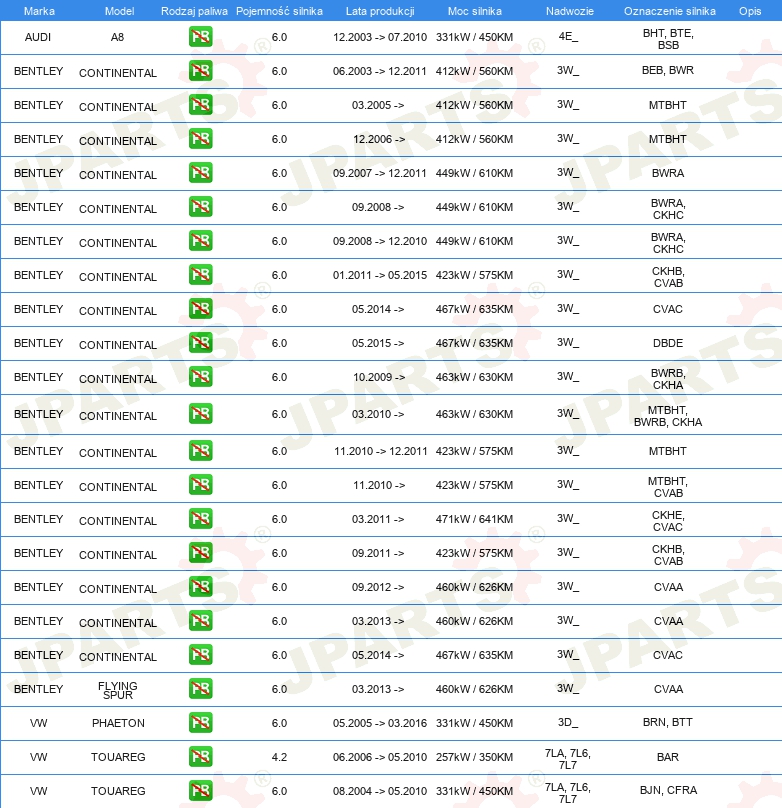The width and height of the screenshot is (782, 808).
Task: Click the fuel icon in the open-ended 09.2008 -> row
Action: [x=200, y=207]
